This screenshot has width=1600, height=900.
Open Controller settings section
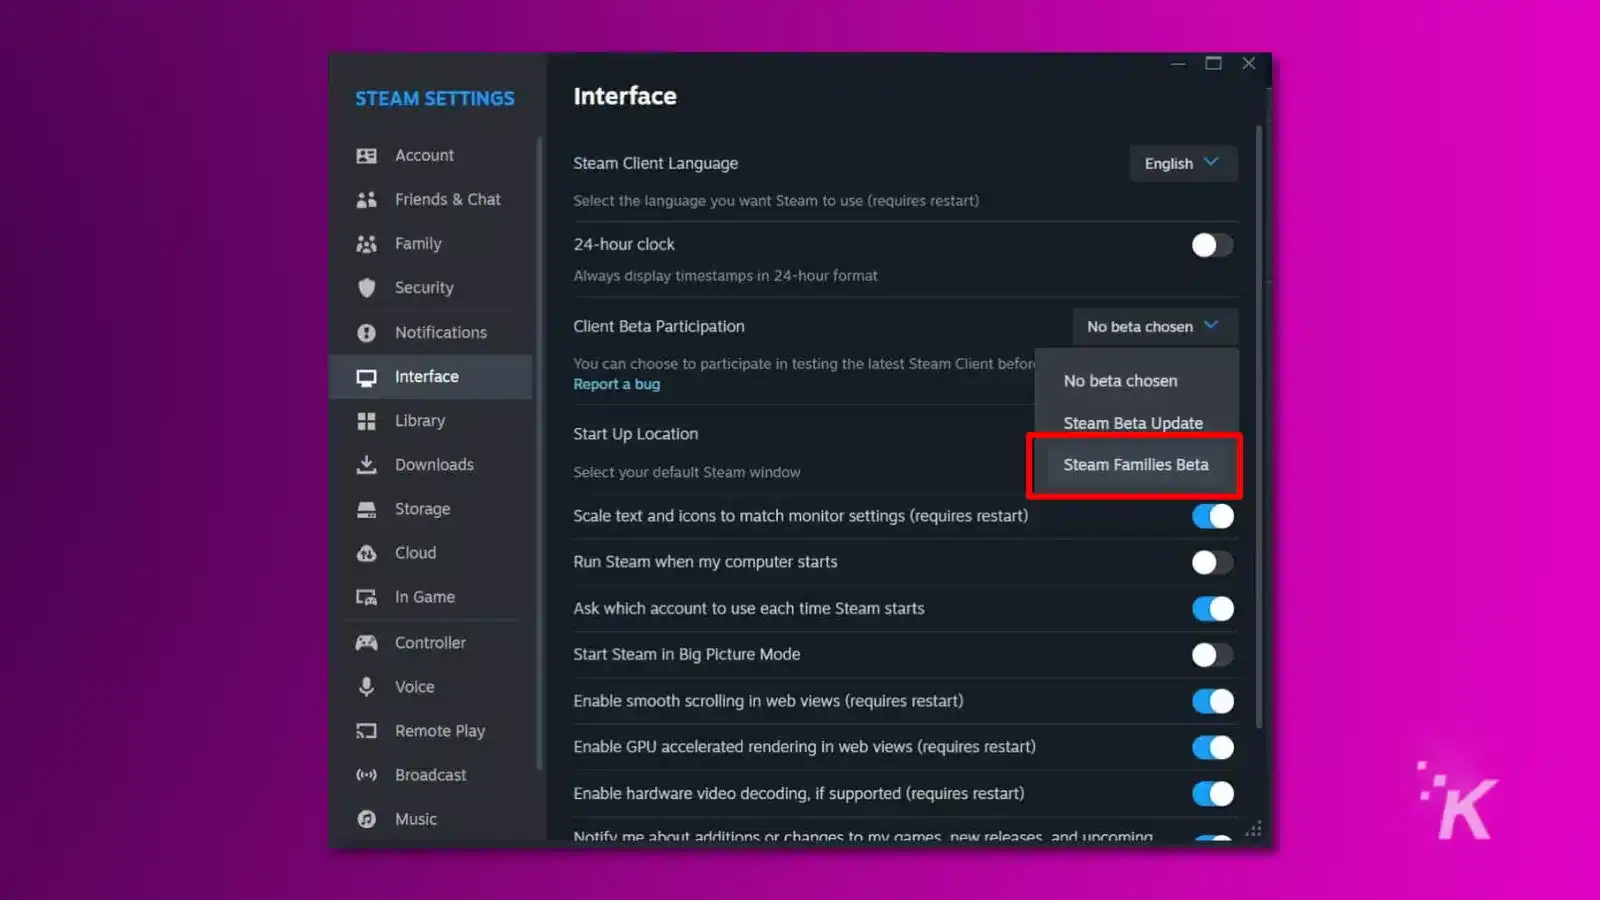click(431, 643)
